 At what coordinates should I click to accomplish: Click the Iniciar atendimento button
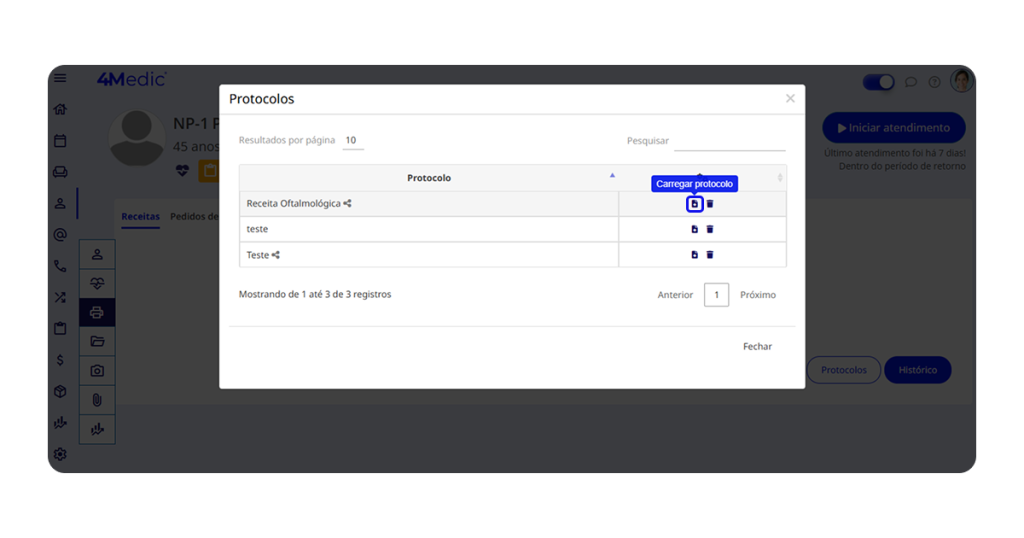click(x=893, y=128)
